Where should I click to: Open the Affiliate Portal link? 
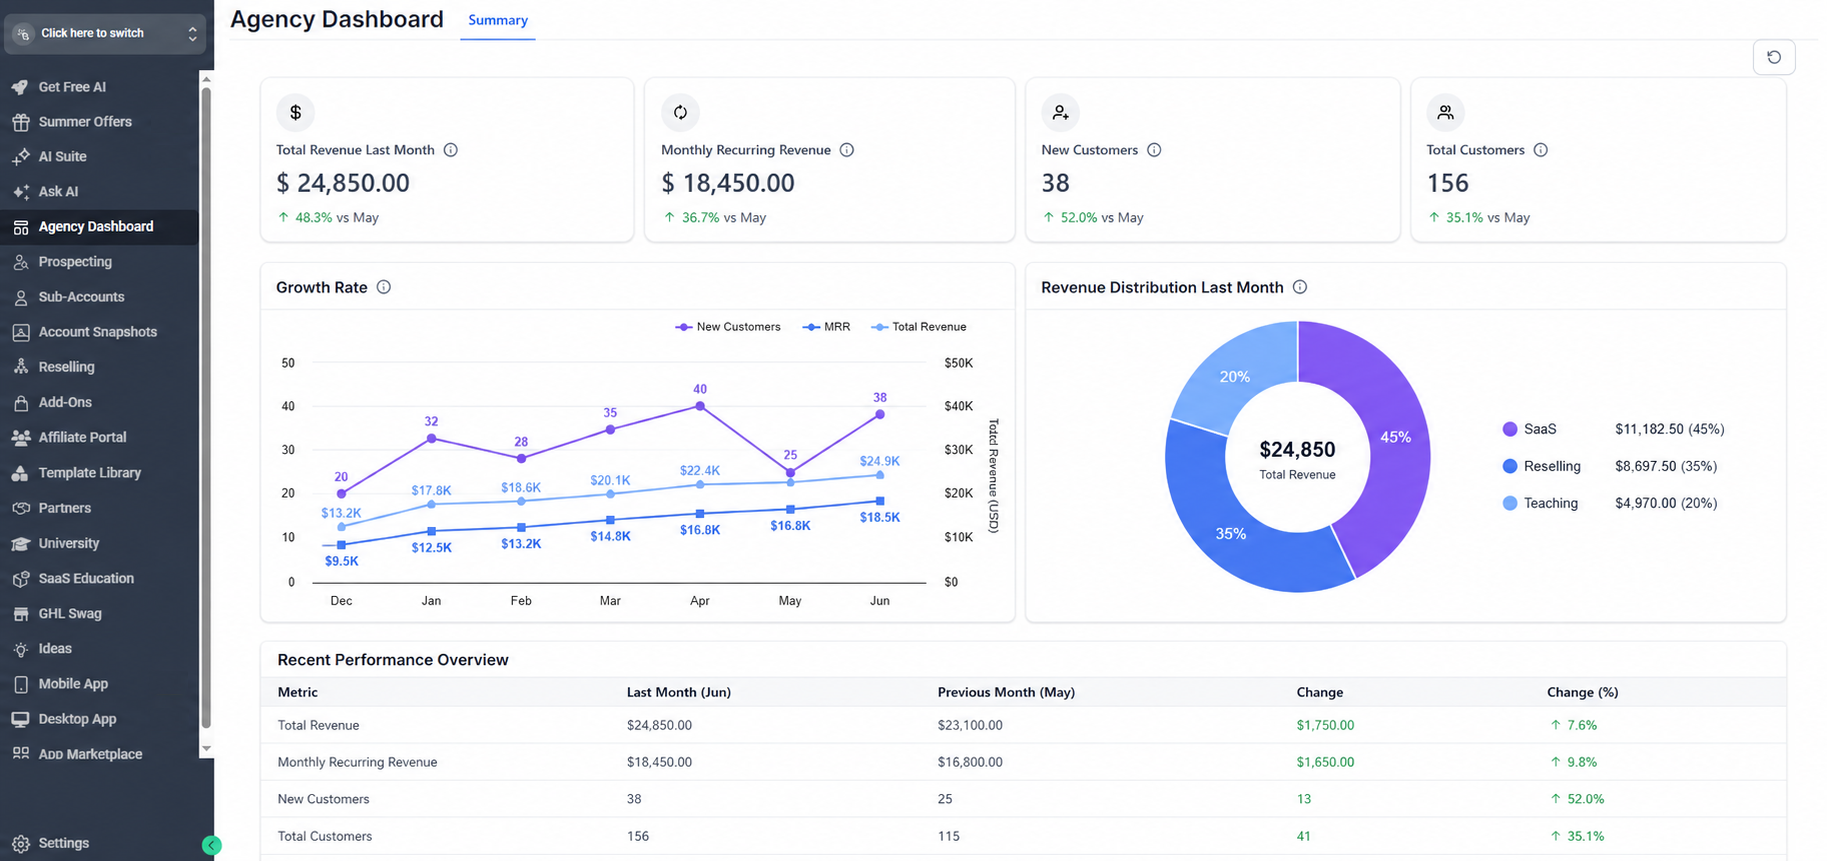[82, 437]
